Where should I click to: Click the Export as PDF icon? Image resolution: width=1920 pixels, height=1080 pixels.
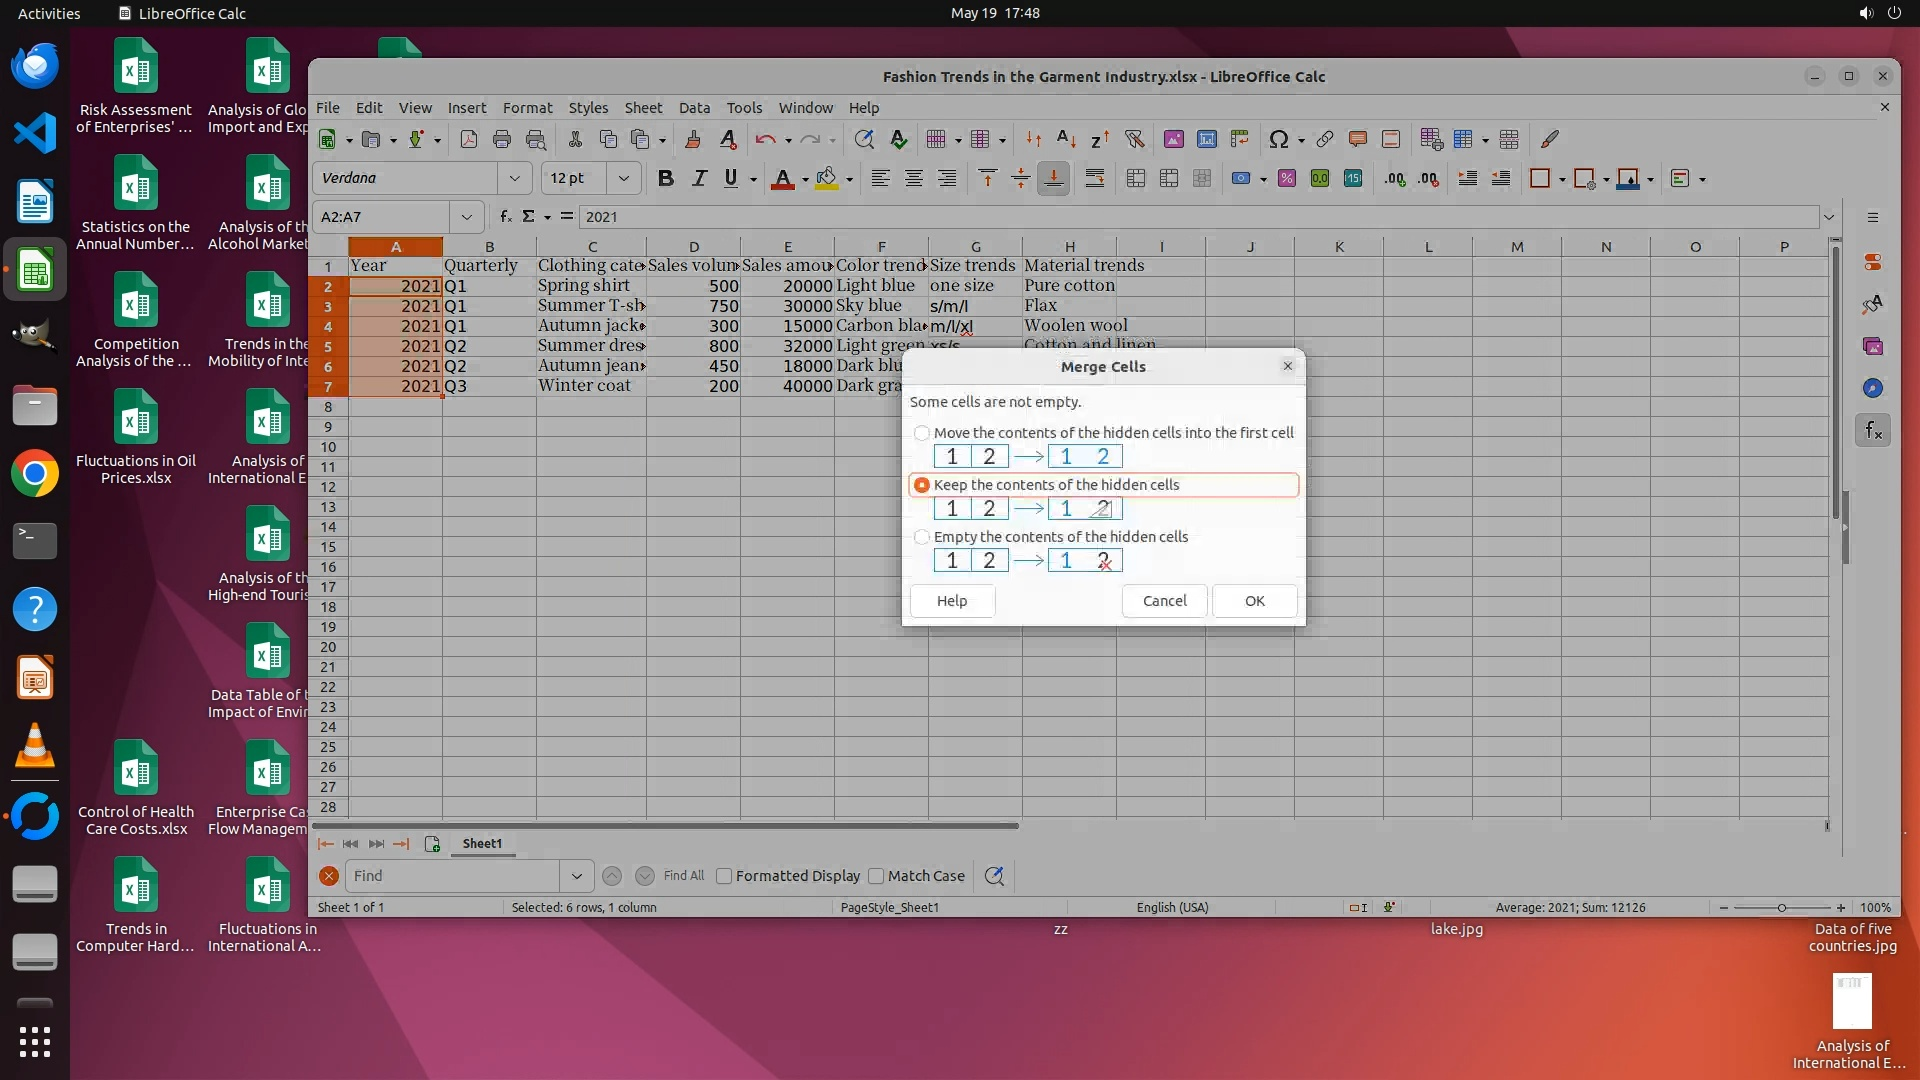[x=468, y=140]
